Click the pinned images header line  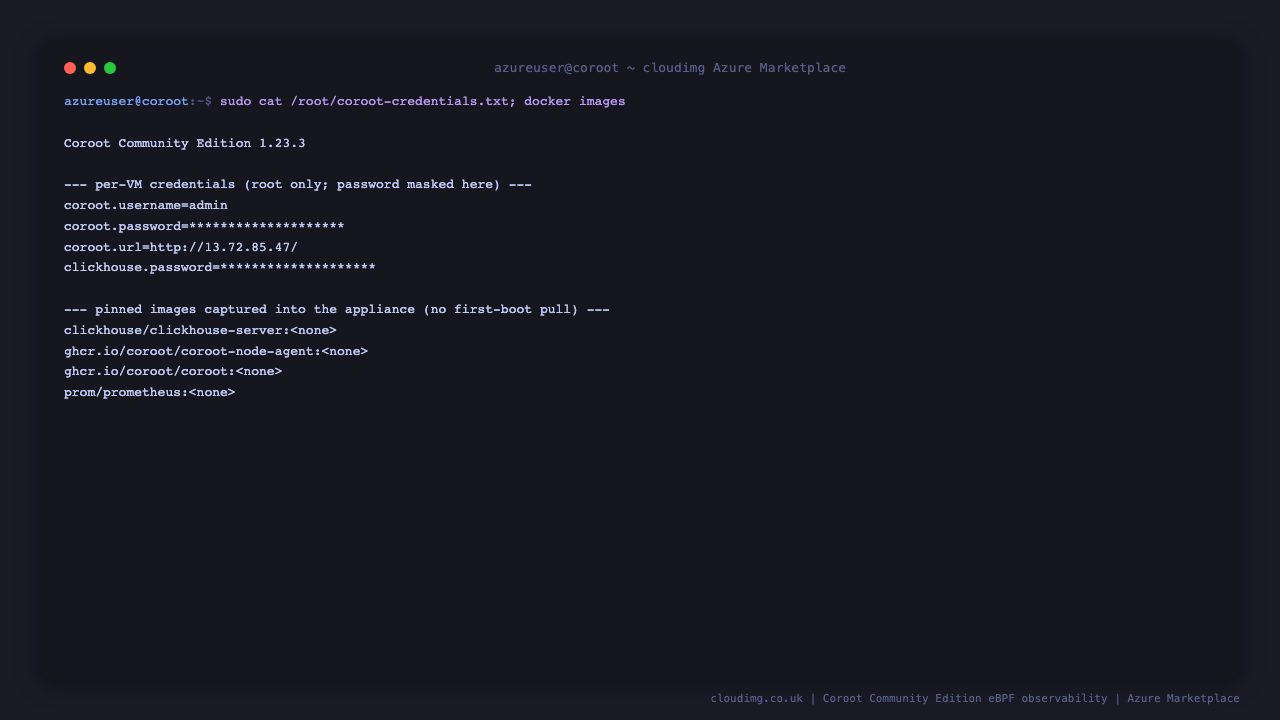[x=337, y=310]
